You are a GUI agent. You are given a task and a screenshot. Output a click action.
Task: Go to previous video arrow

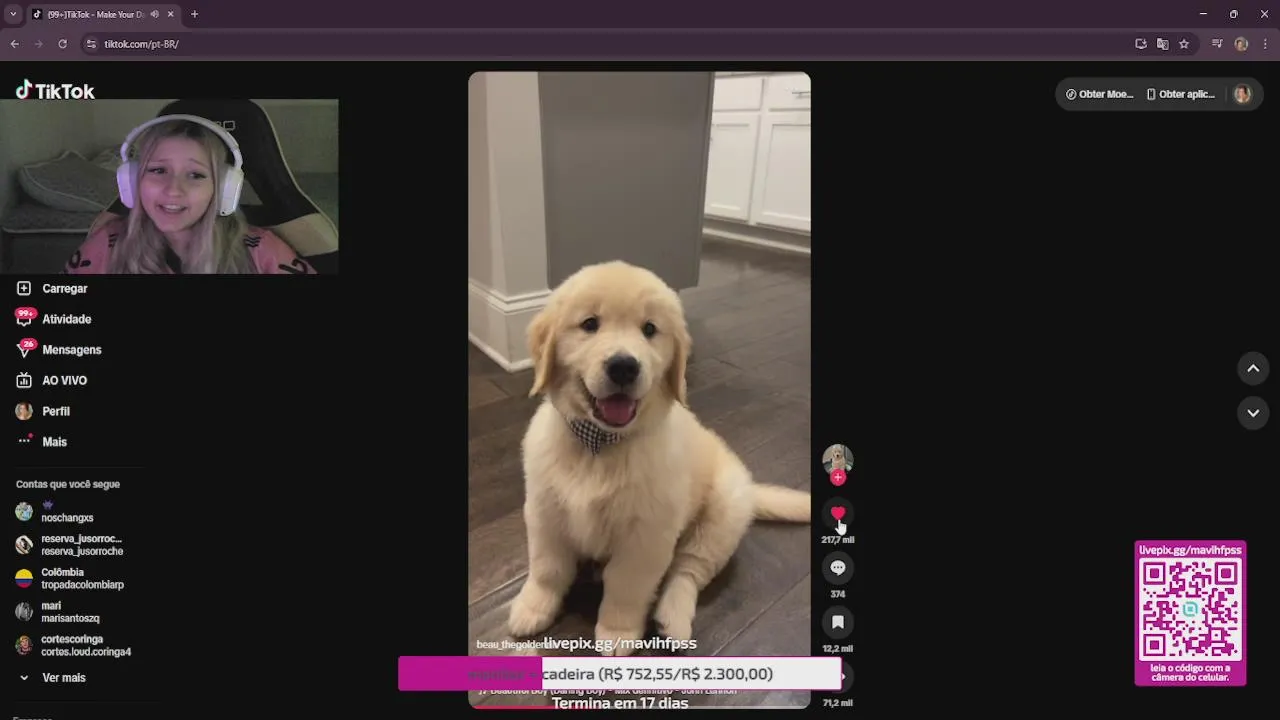click(1253, 368)
